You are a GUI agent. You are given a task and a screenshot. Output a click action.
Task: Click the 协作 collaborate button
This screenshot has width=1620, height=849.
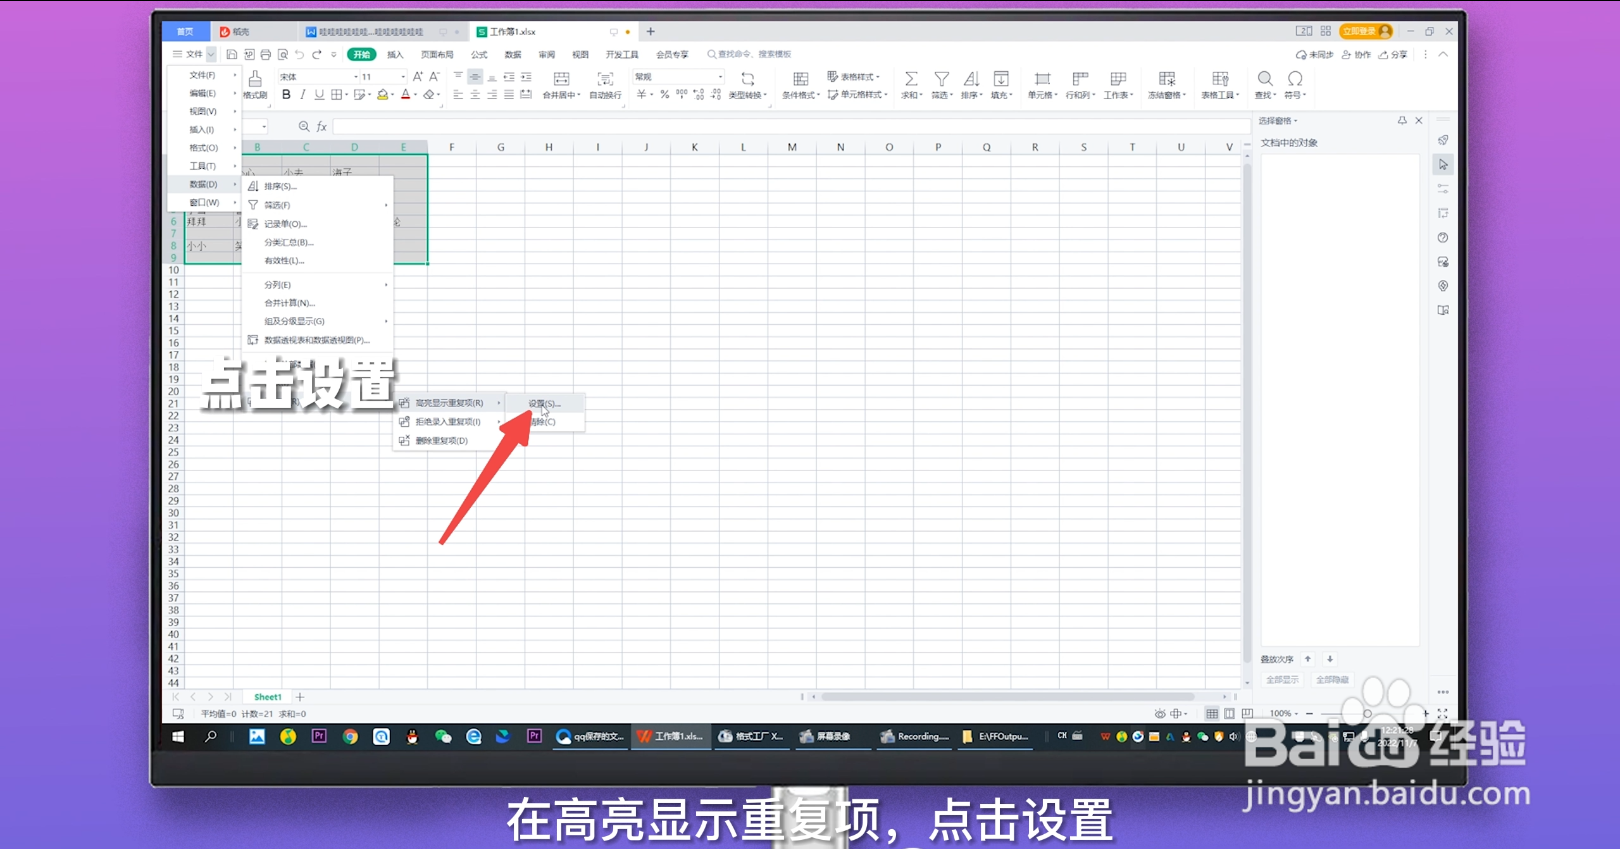1356,54
